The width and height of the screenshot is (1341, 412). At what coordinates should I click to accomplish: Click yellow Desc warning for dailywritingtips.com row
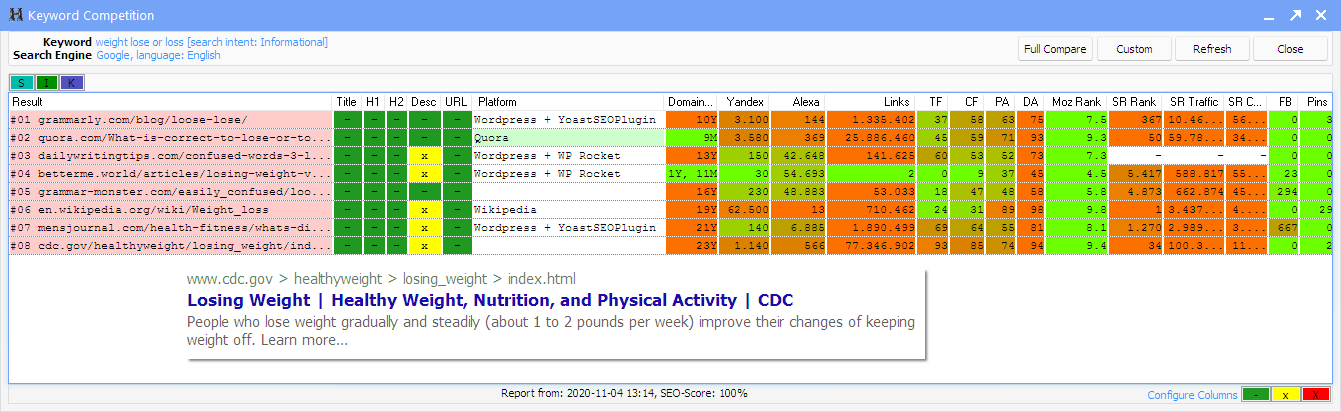pyautogui.click(x=424, y=155)
